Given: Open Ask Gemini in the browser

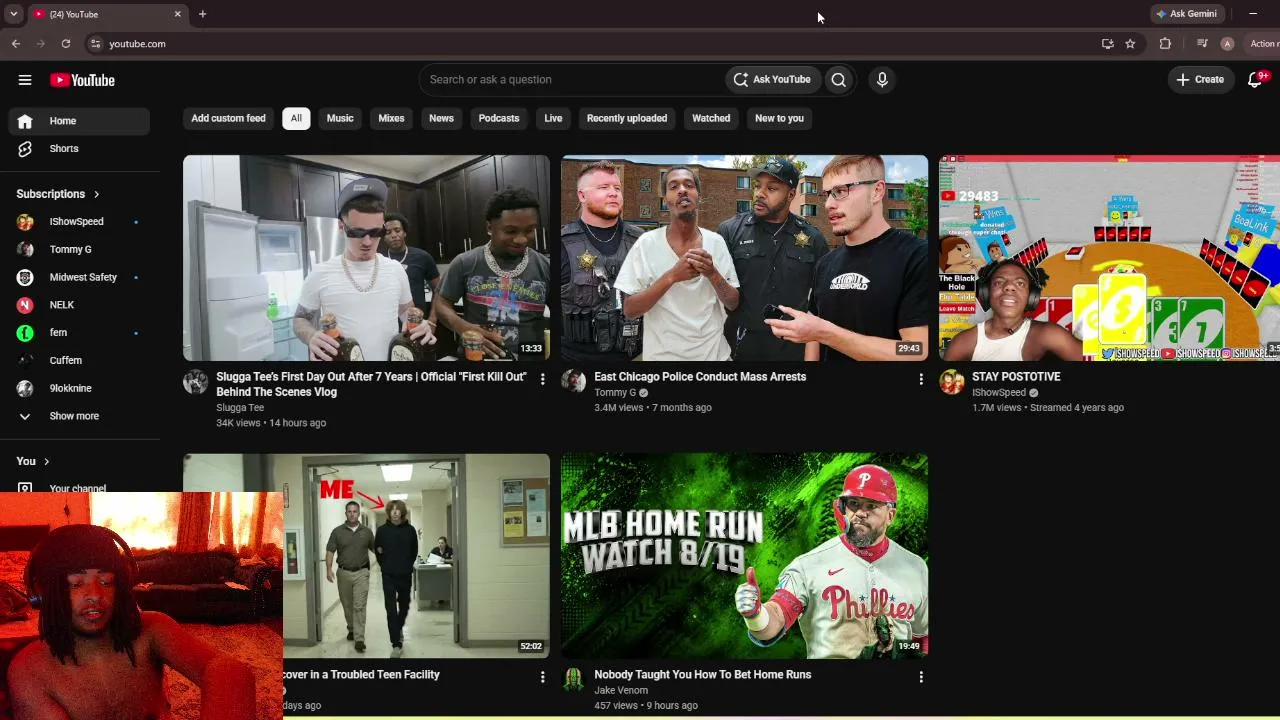Looking at the screenshot, I should point(1186,14).
